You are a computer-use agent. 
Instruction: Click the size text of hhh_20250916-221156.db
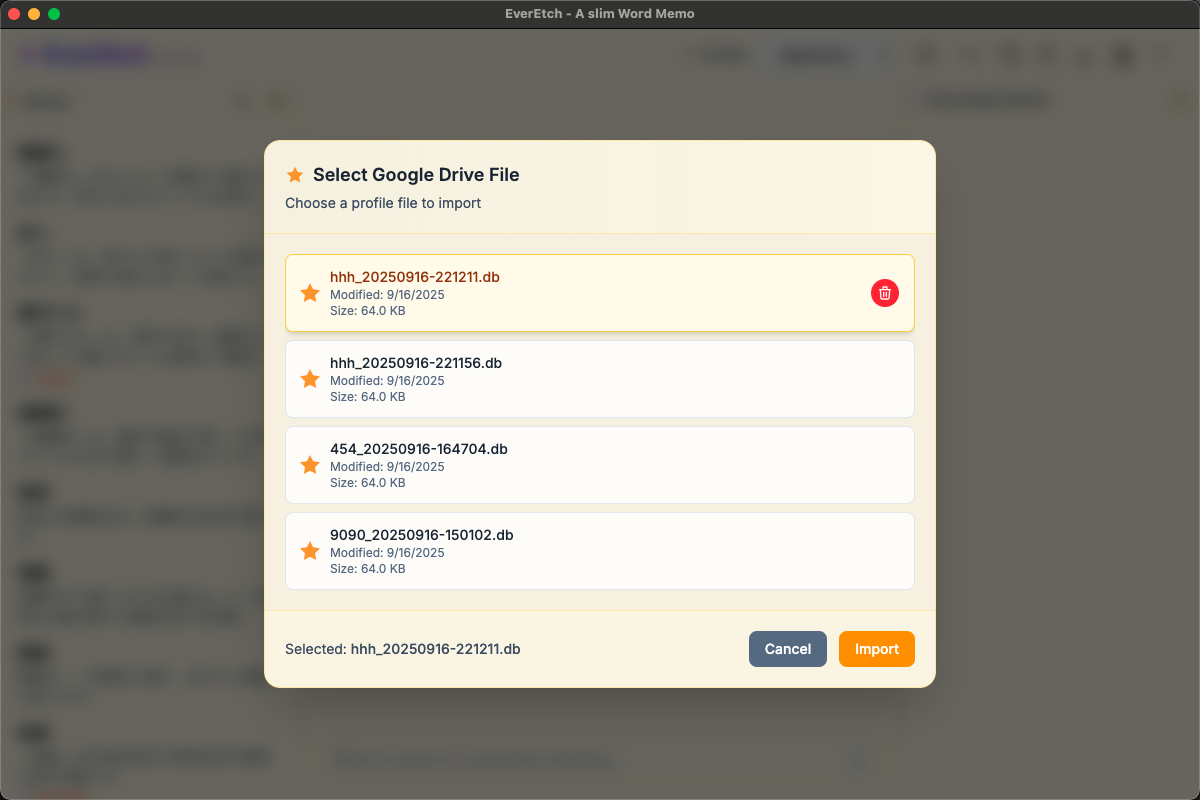pos(367,397)
